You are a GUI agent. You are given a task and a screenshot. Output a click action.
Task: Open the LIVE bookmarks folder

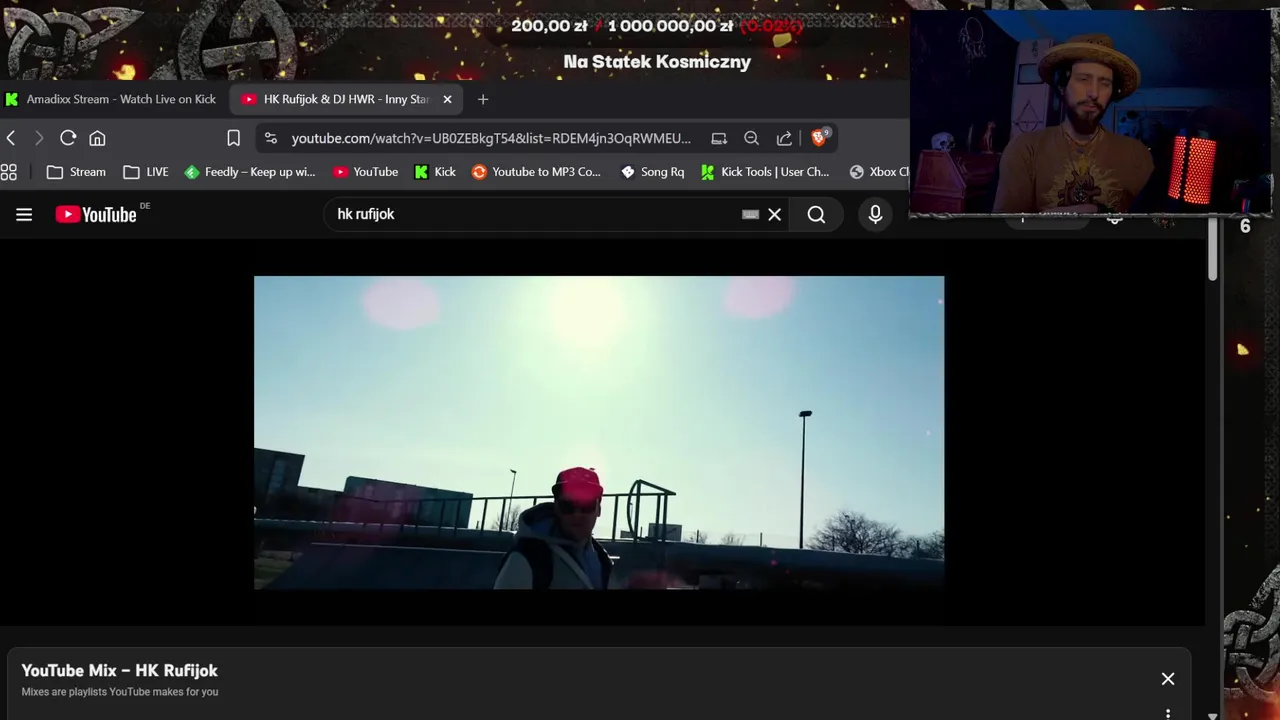146,172
